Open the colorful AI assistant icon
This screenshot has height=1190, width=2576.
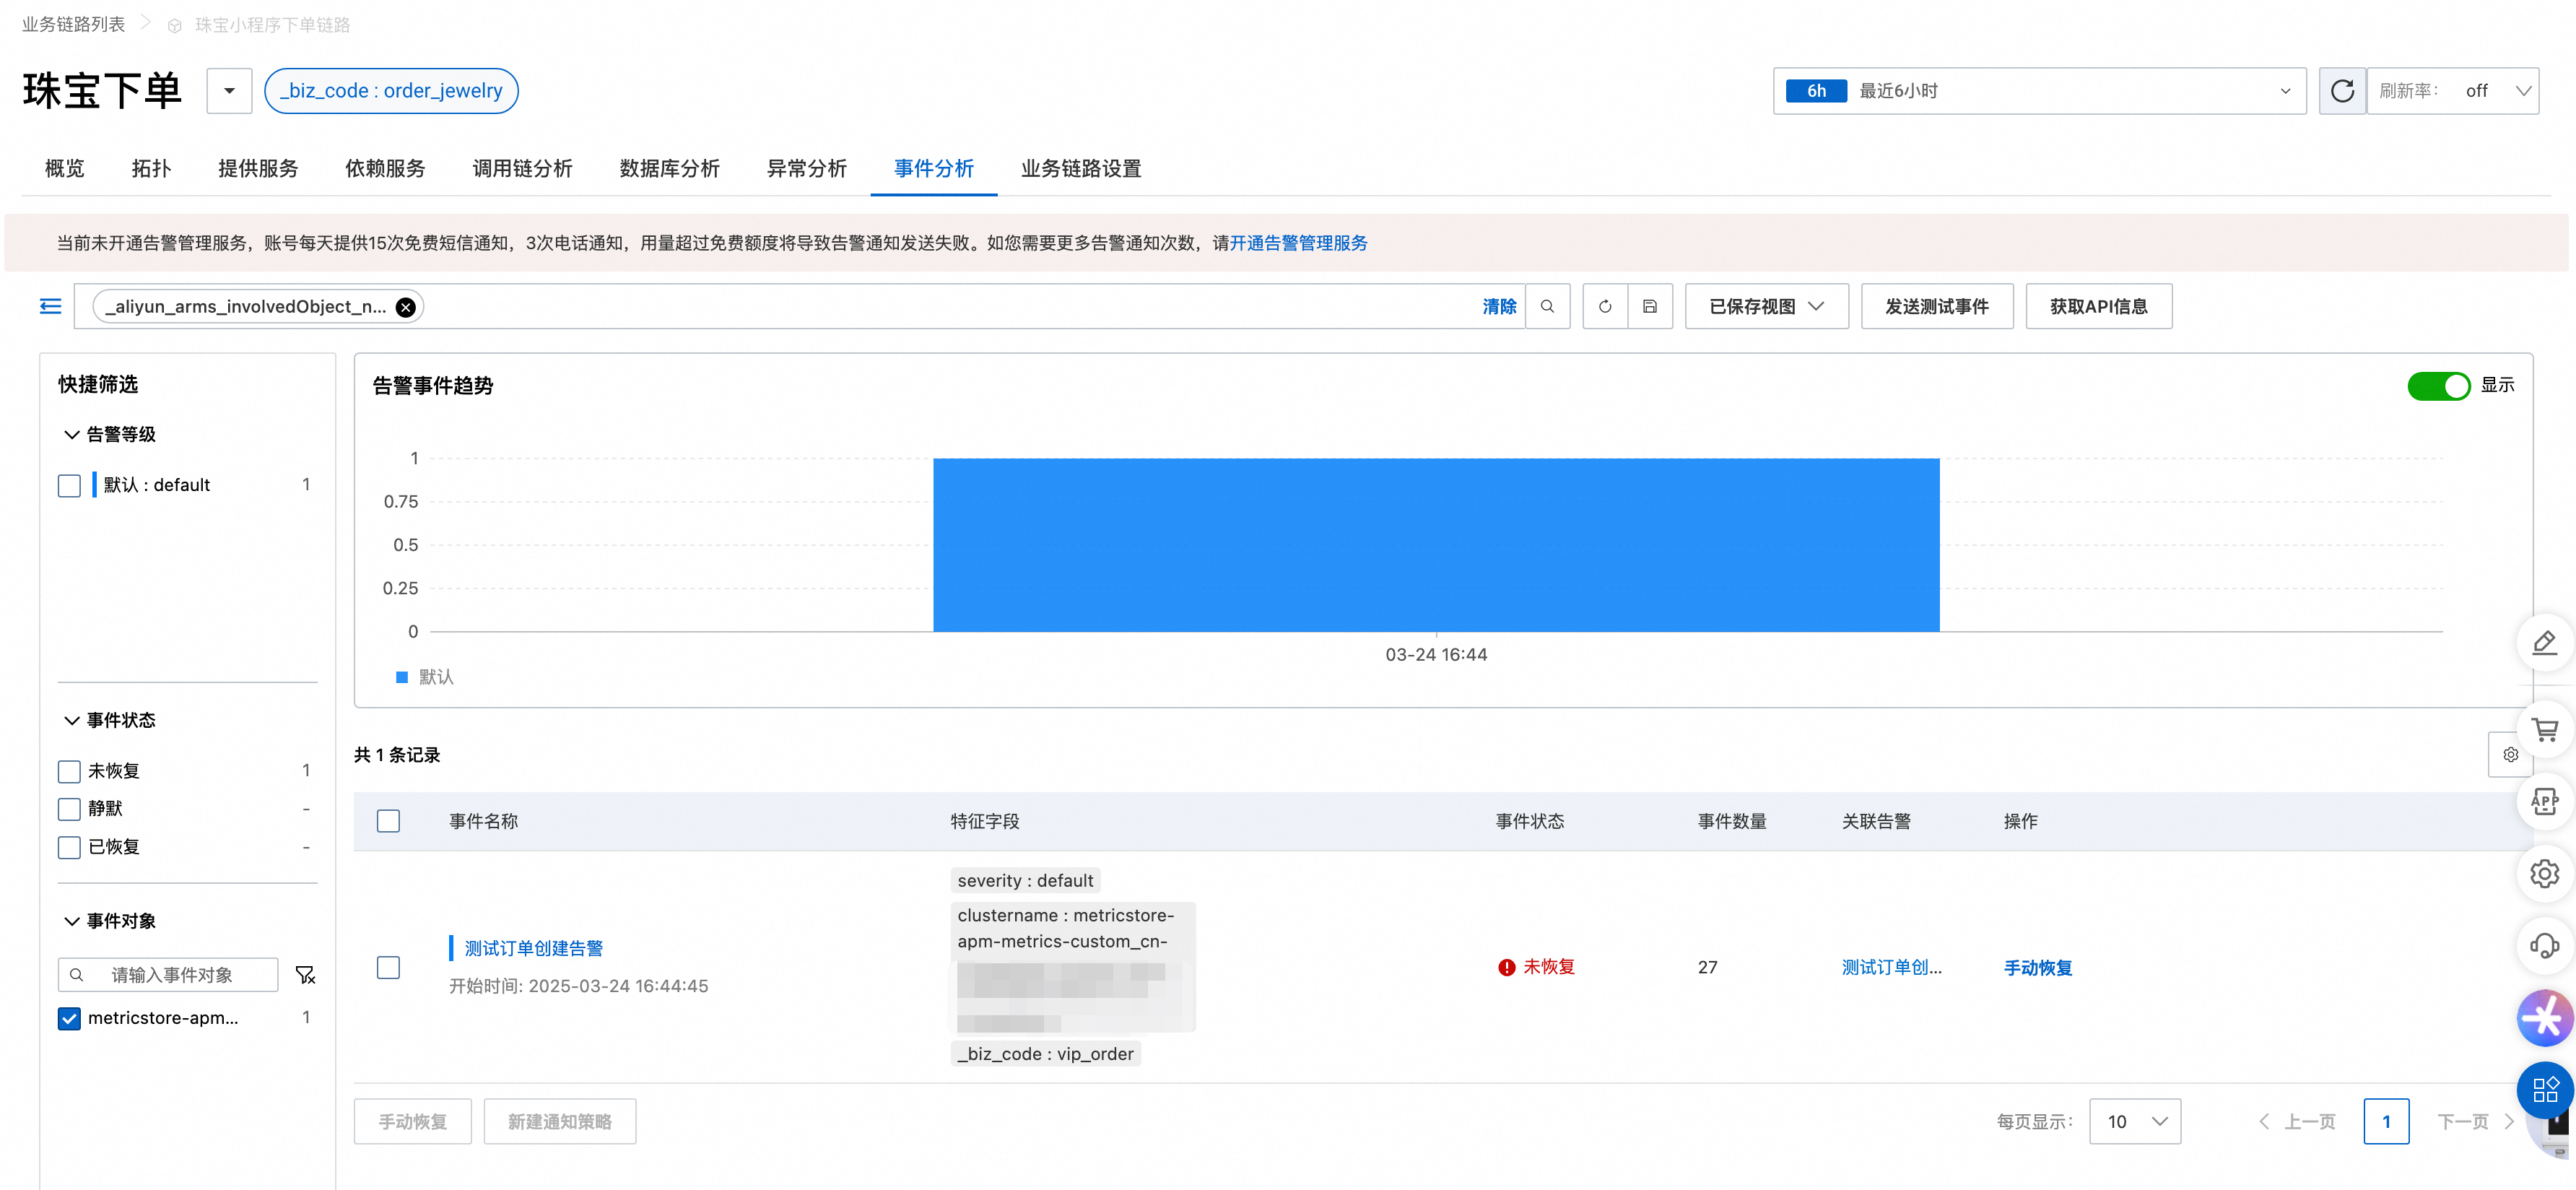click(x=2544, y=1017)
